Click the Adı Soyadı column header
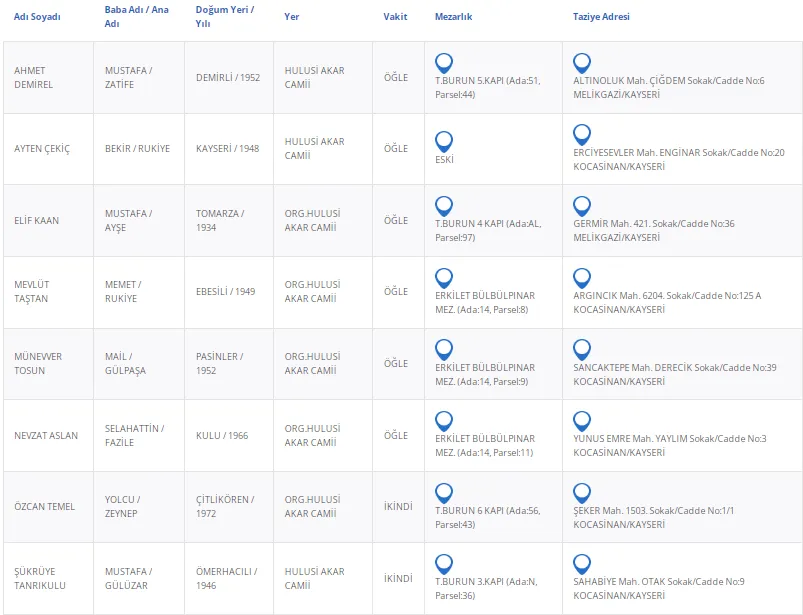This screenshot has height=615, width=803. [x=37, y=17]
